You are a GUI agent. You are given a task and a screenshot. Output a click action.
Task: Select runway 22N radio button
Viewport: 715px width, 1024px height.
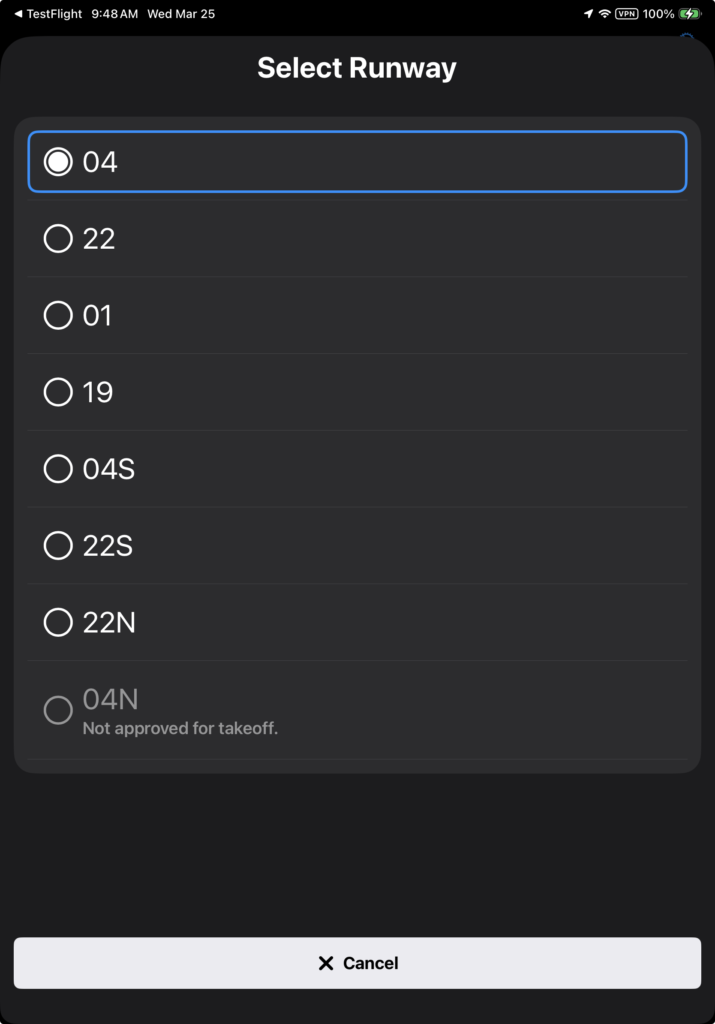point(58,623)
